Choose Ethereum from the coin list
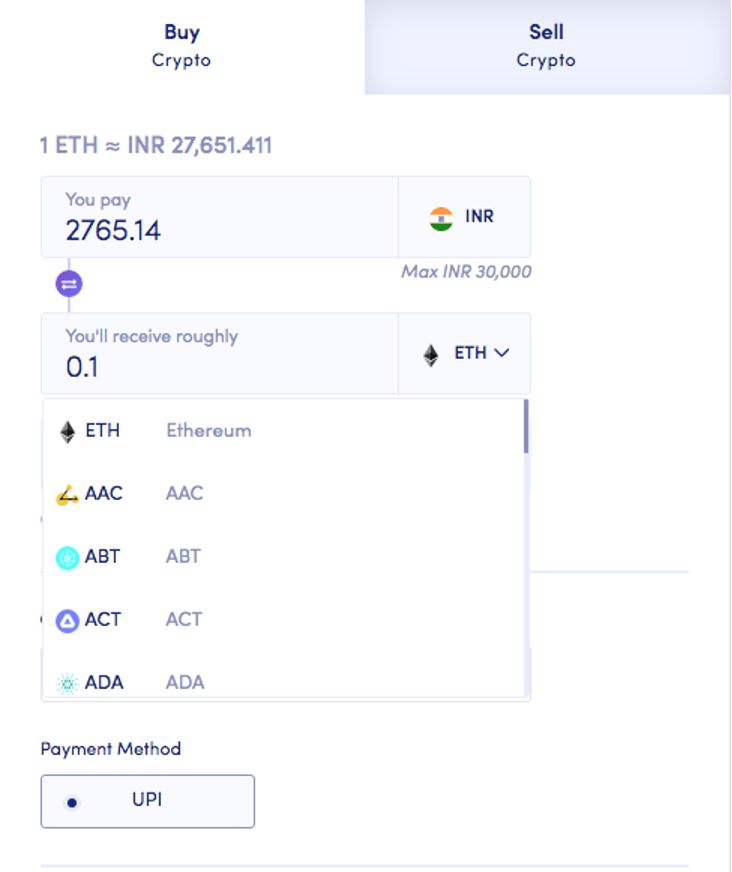This screenshot has width=732, height=872. [x=208, y=431]
